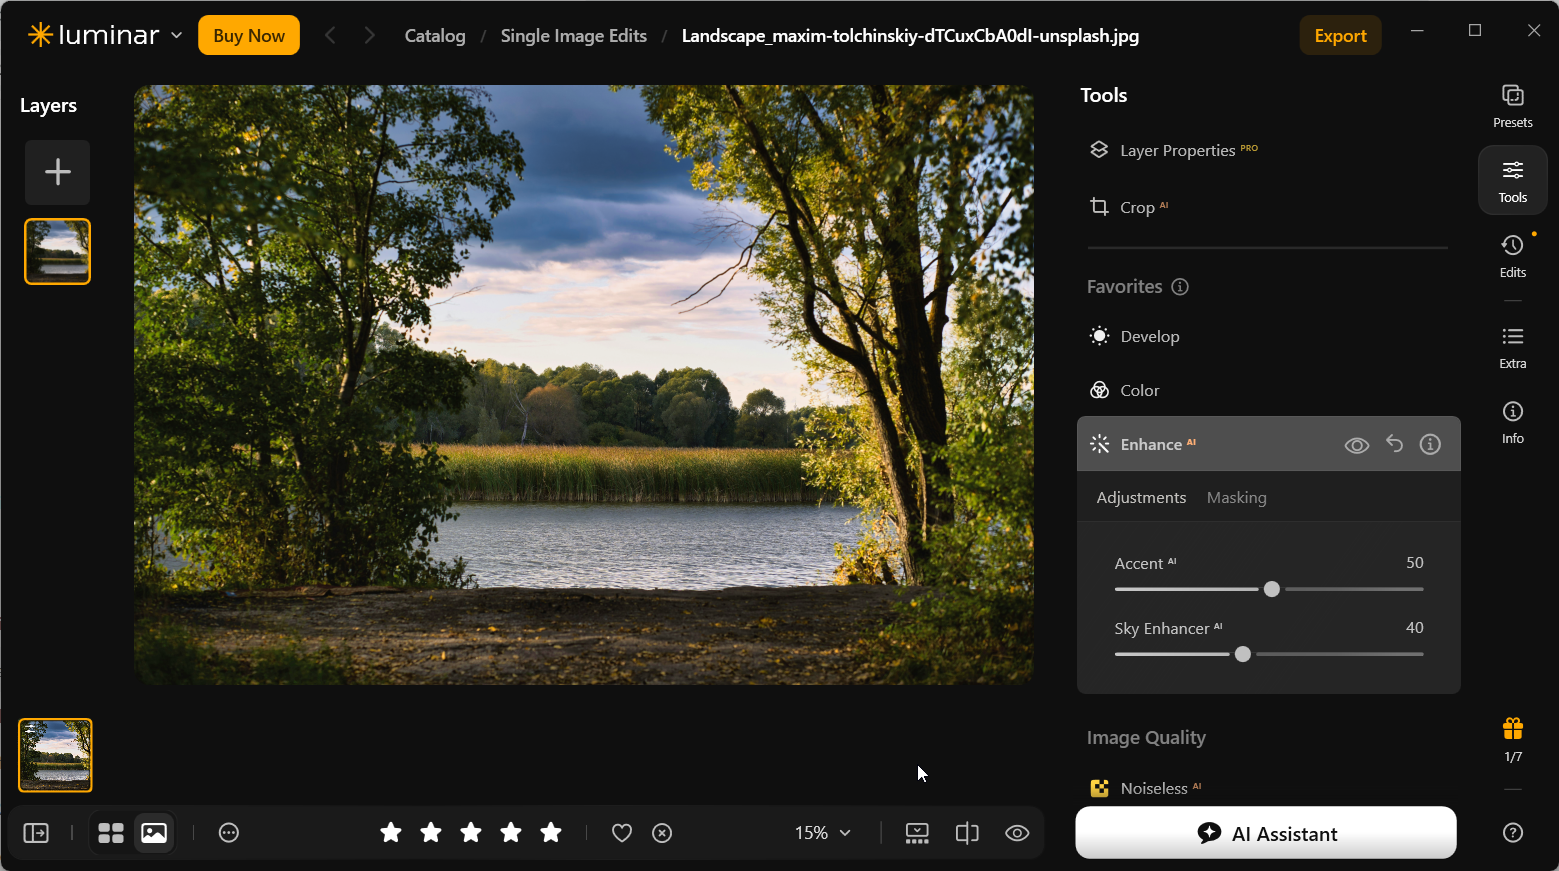
Task: Reject photo with the X circle icon
Action: tap(662, 833)
